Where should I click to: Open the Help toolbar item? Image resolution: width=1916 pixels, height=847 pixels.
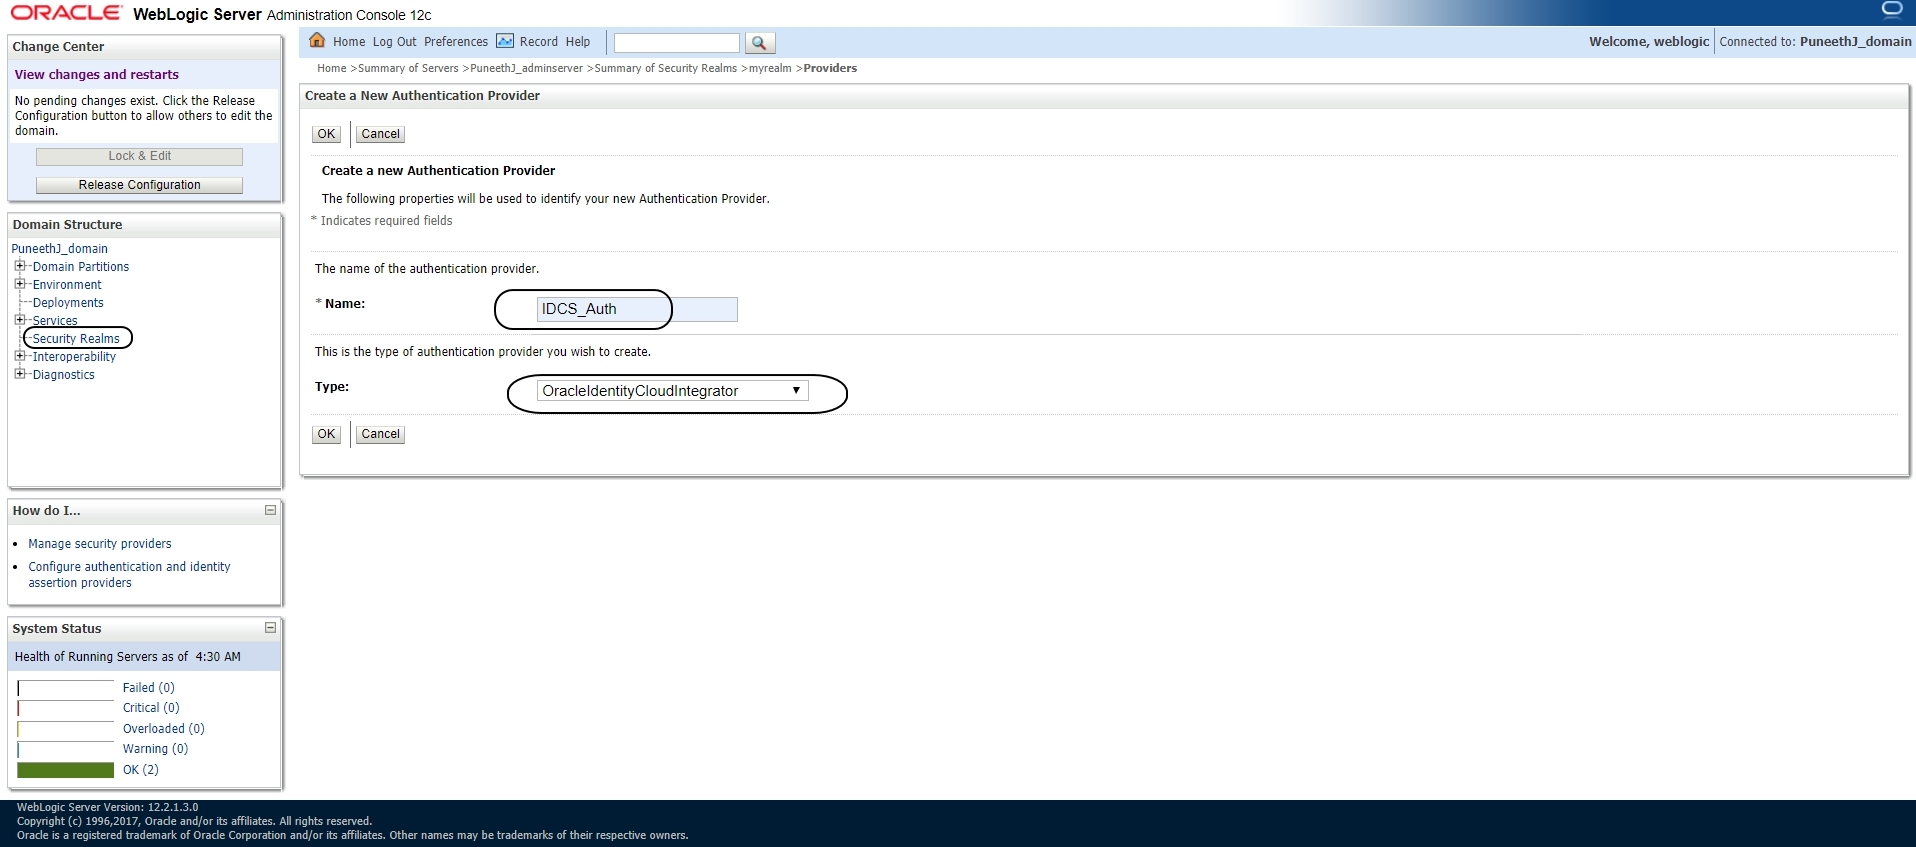(x=578, y=42)
